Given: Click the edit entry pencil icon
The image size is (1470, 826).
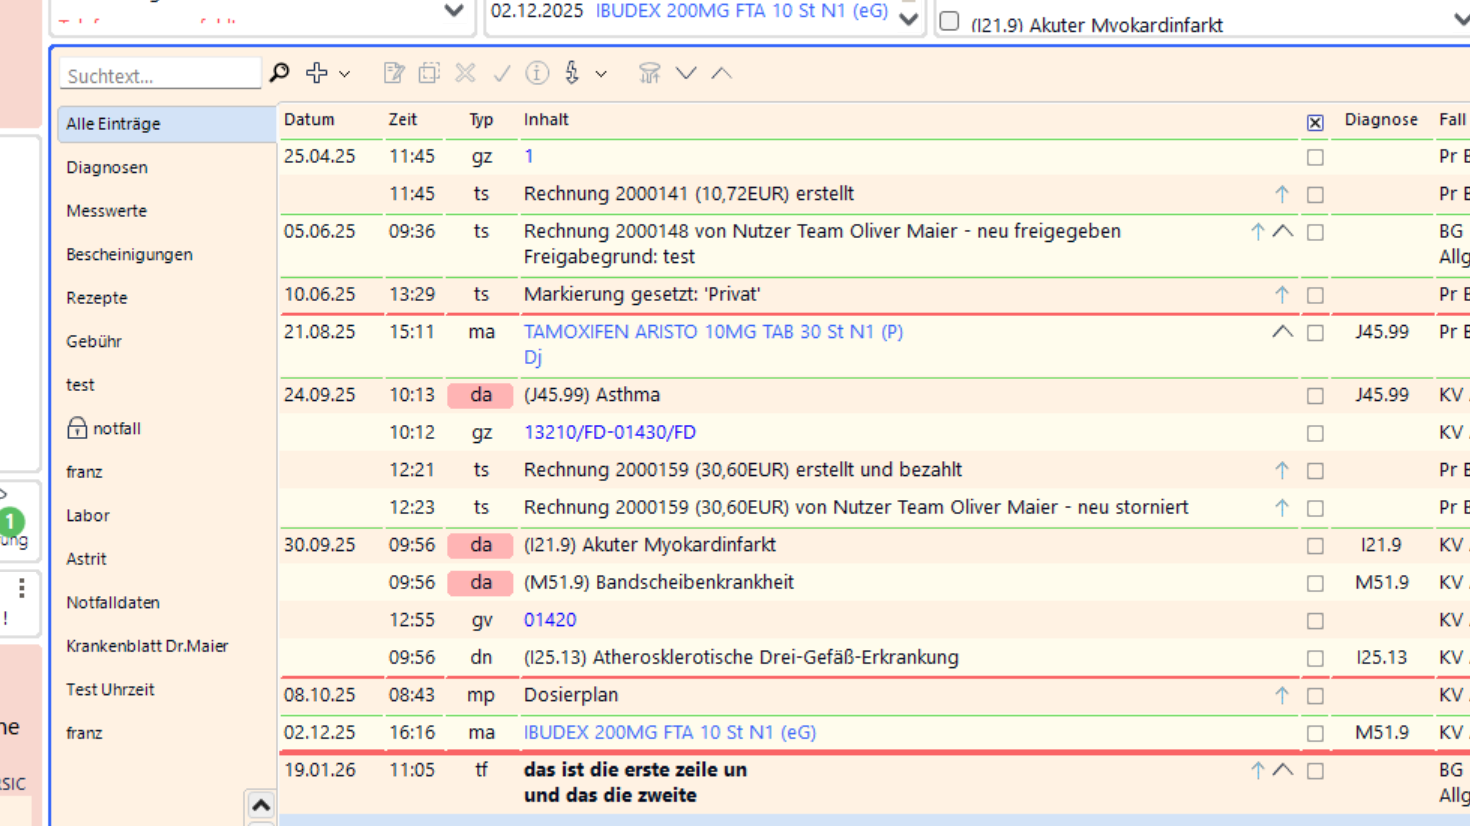Looking at the screenshot, I should (393, 73).
